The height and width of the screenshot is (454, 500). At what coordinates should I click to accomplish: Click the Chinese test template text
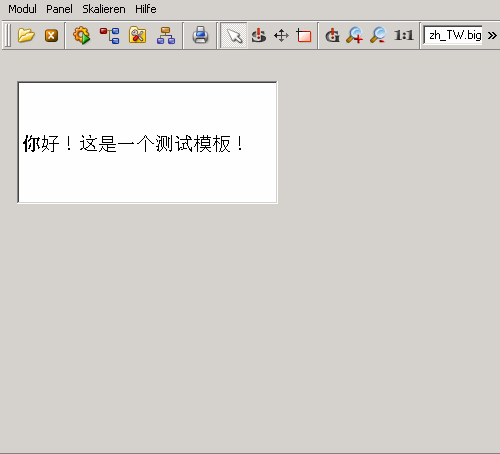tap(133, 144)
